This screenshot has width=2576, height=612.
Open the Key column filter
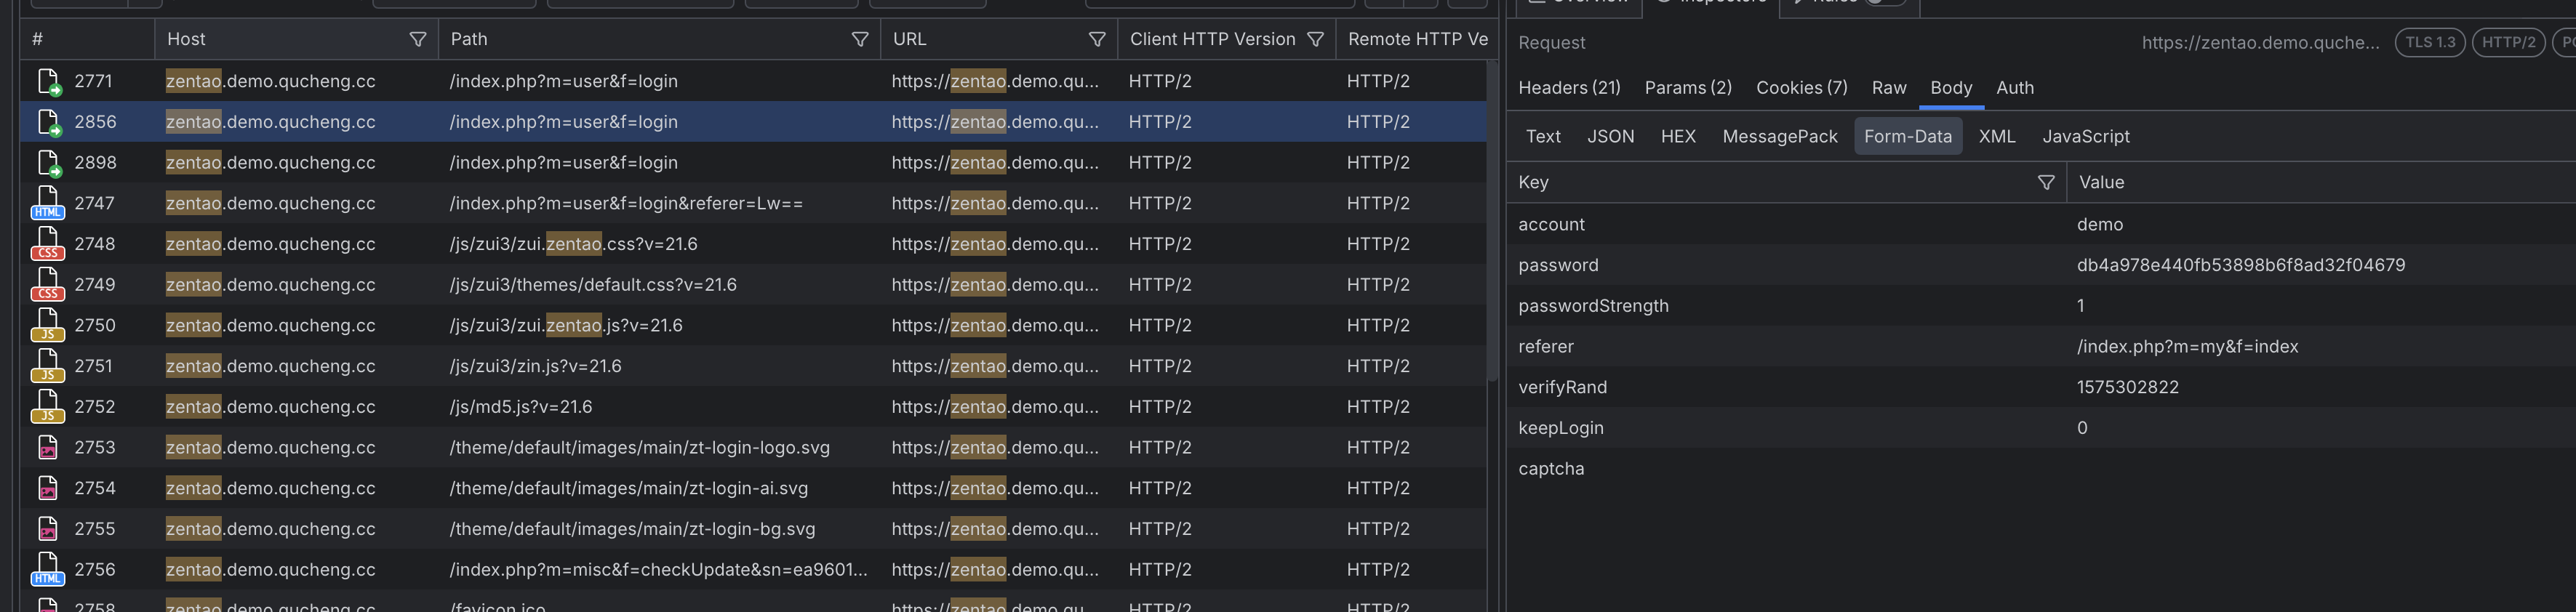pos(2046,183)
